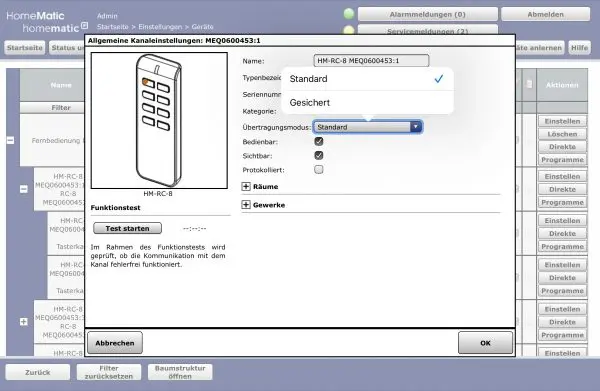Click the Name input field
600x391 pixels.
click(x=371, y=60)
